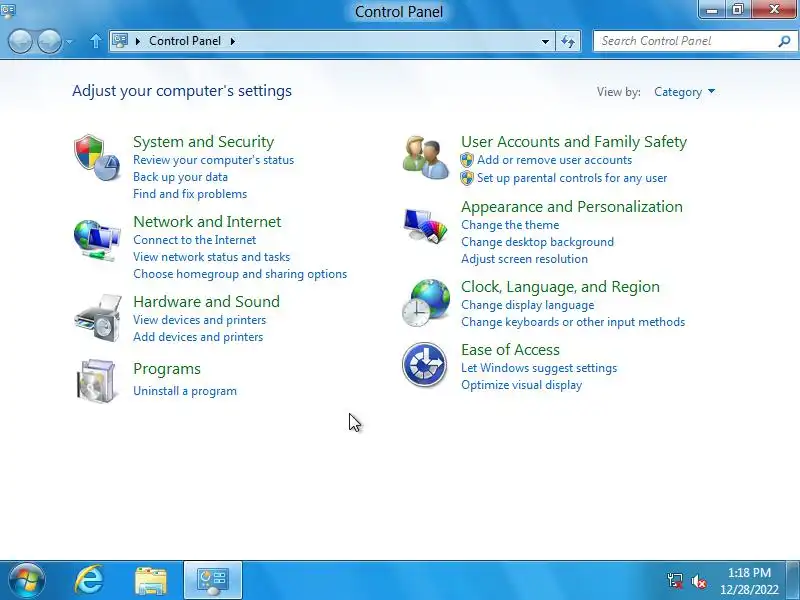Click Choose homegroup and sharing options
The image size is (800, 600).
point(240,274)
